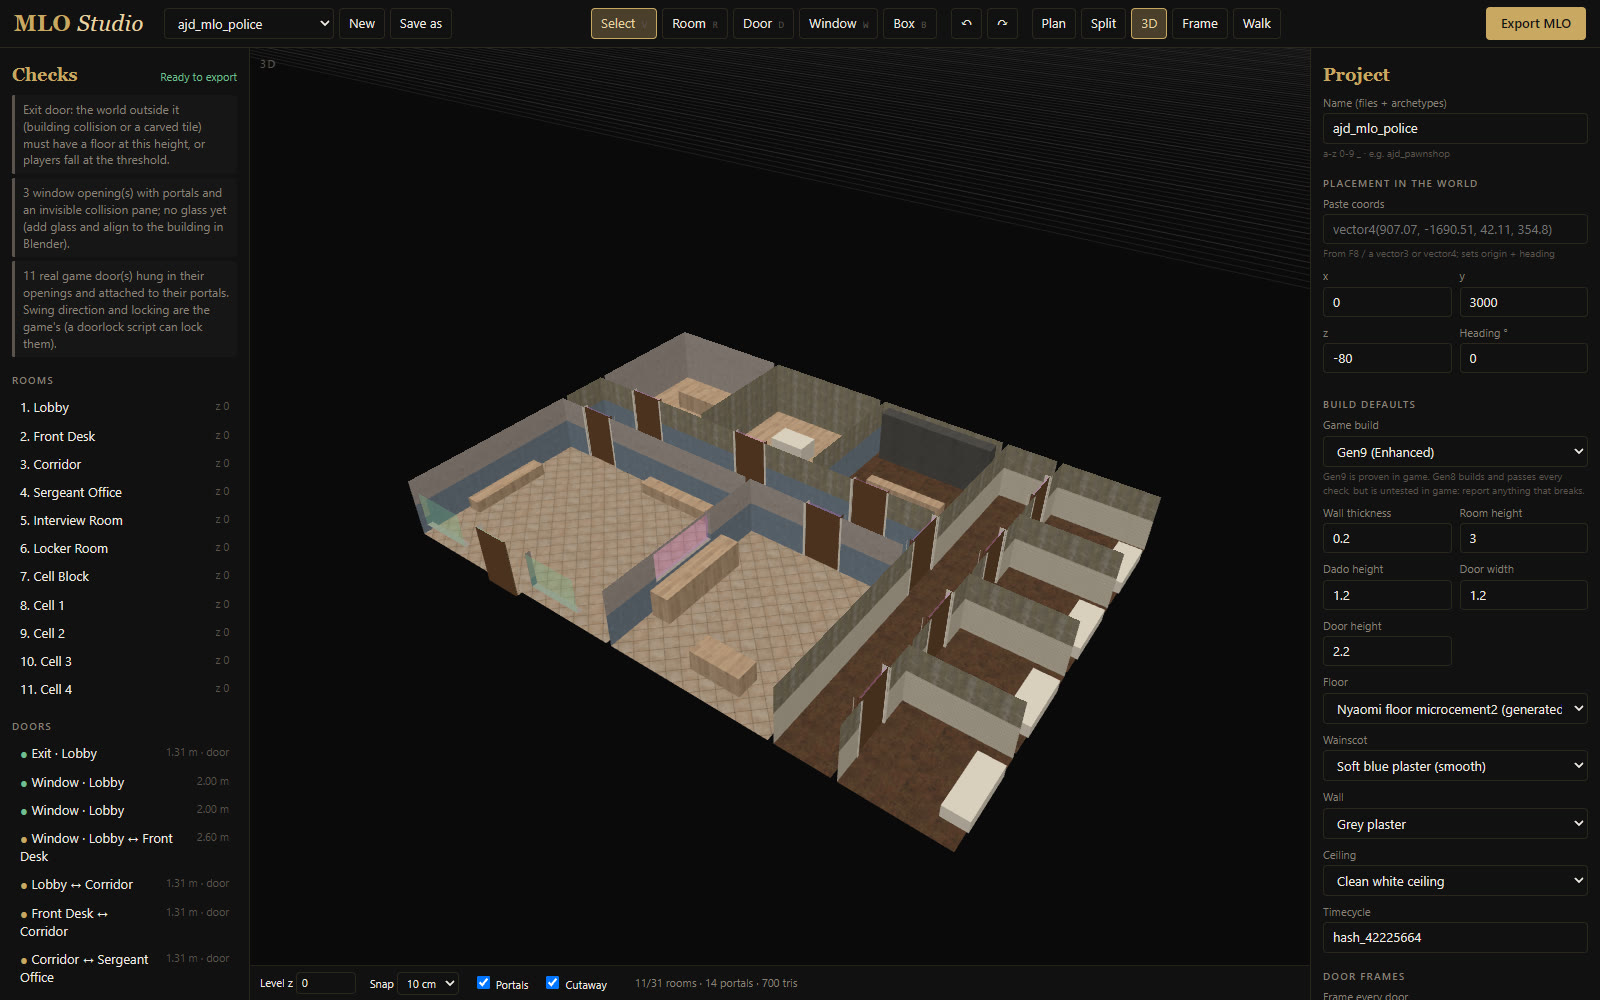This screenshot has width=1600, height=1000.
Task: Click the redo arrow button
Action: pyautogui.click(x=1002, y=23)
